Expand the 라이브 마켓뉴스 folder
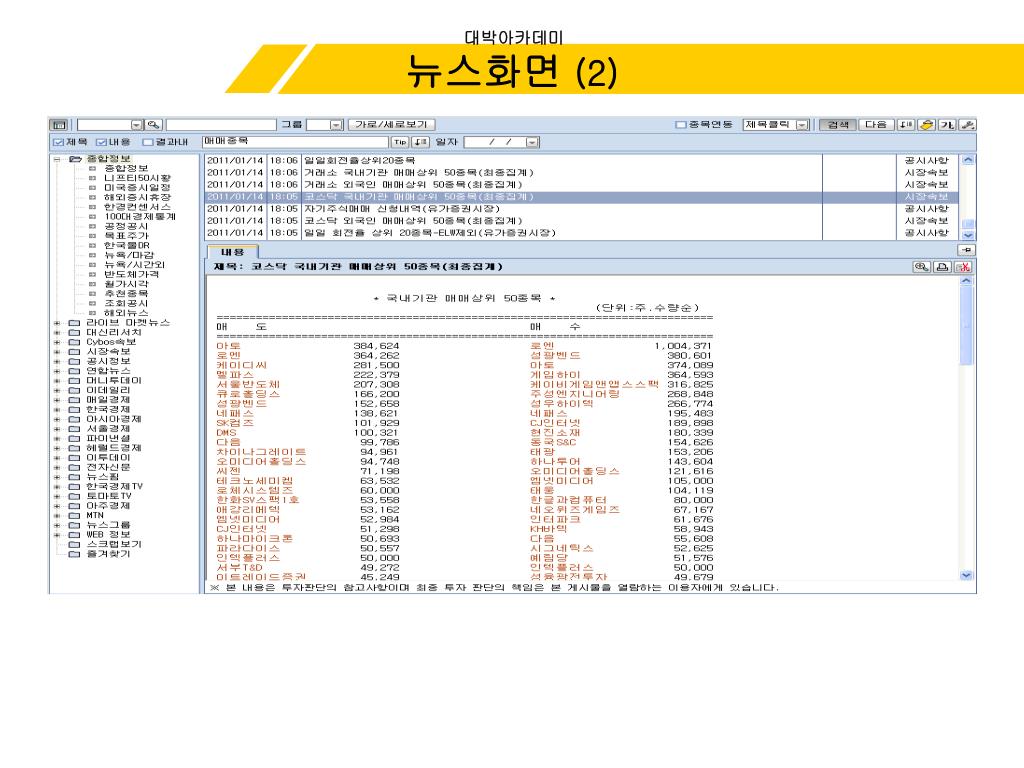The width and height of the screenshot is (1024, 768). tap(57, 323)
